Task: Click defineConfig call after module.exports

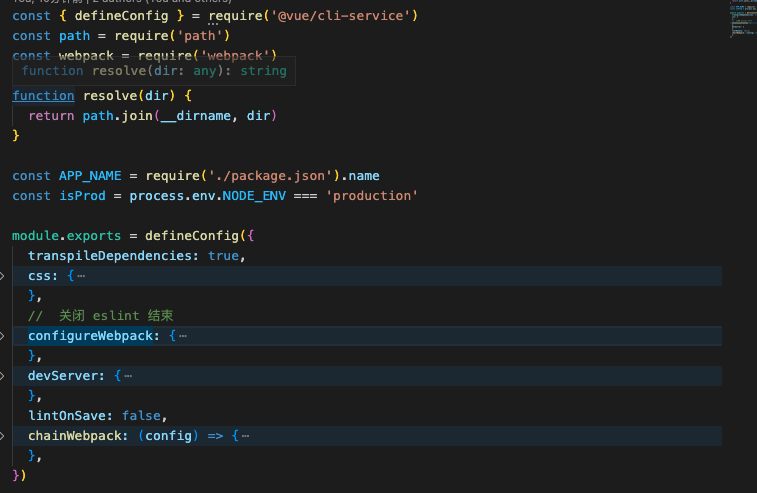Action: [x=192, y=236]
